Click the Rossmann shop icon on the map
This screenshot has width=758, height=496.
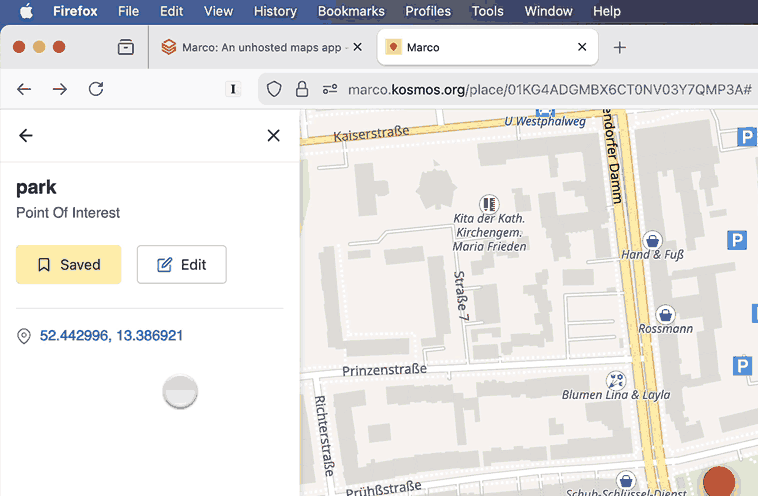tap(666, 314)
